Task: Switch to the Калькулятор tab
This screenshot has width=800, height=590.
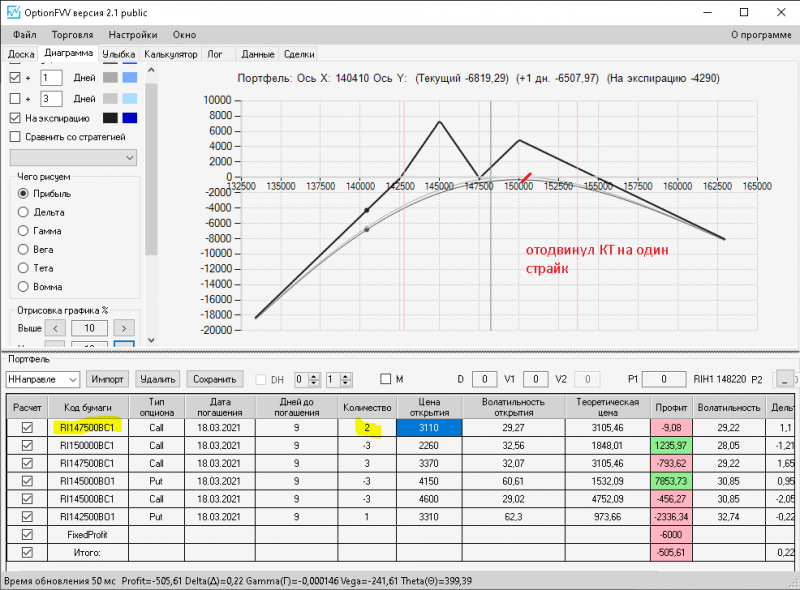Action: point(170,54)
